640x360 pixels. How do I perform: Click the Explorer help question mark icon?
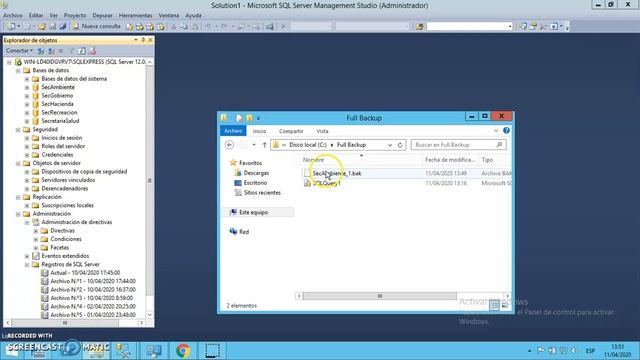506,131
